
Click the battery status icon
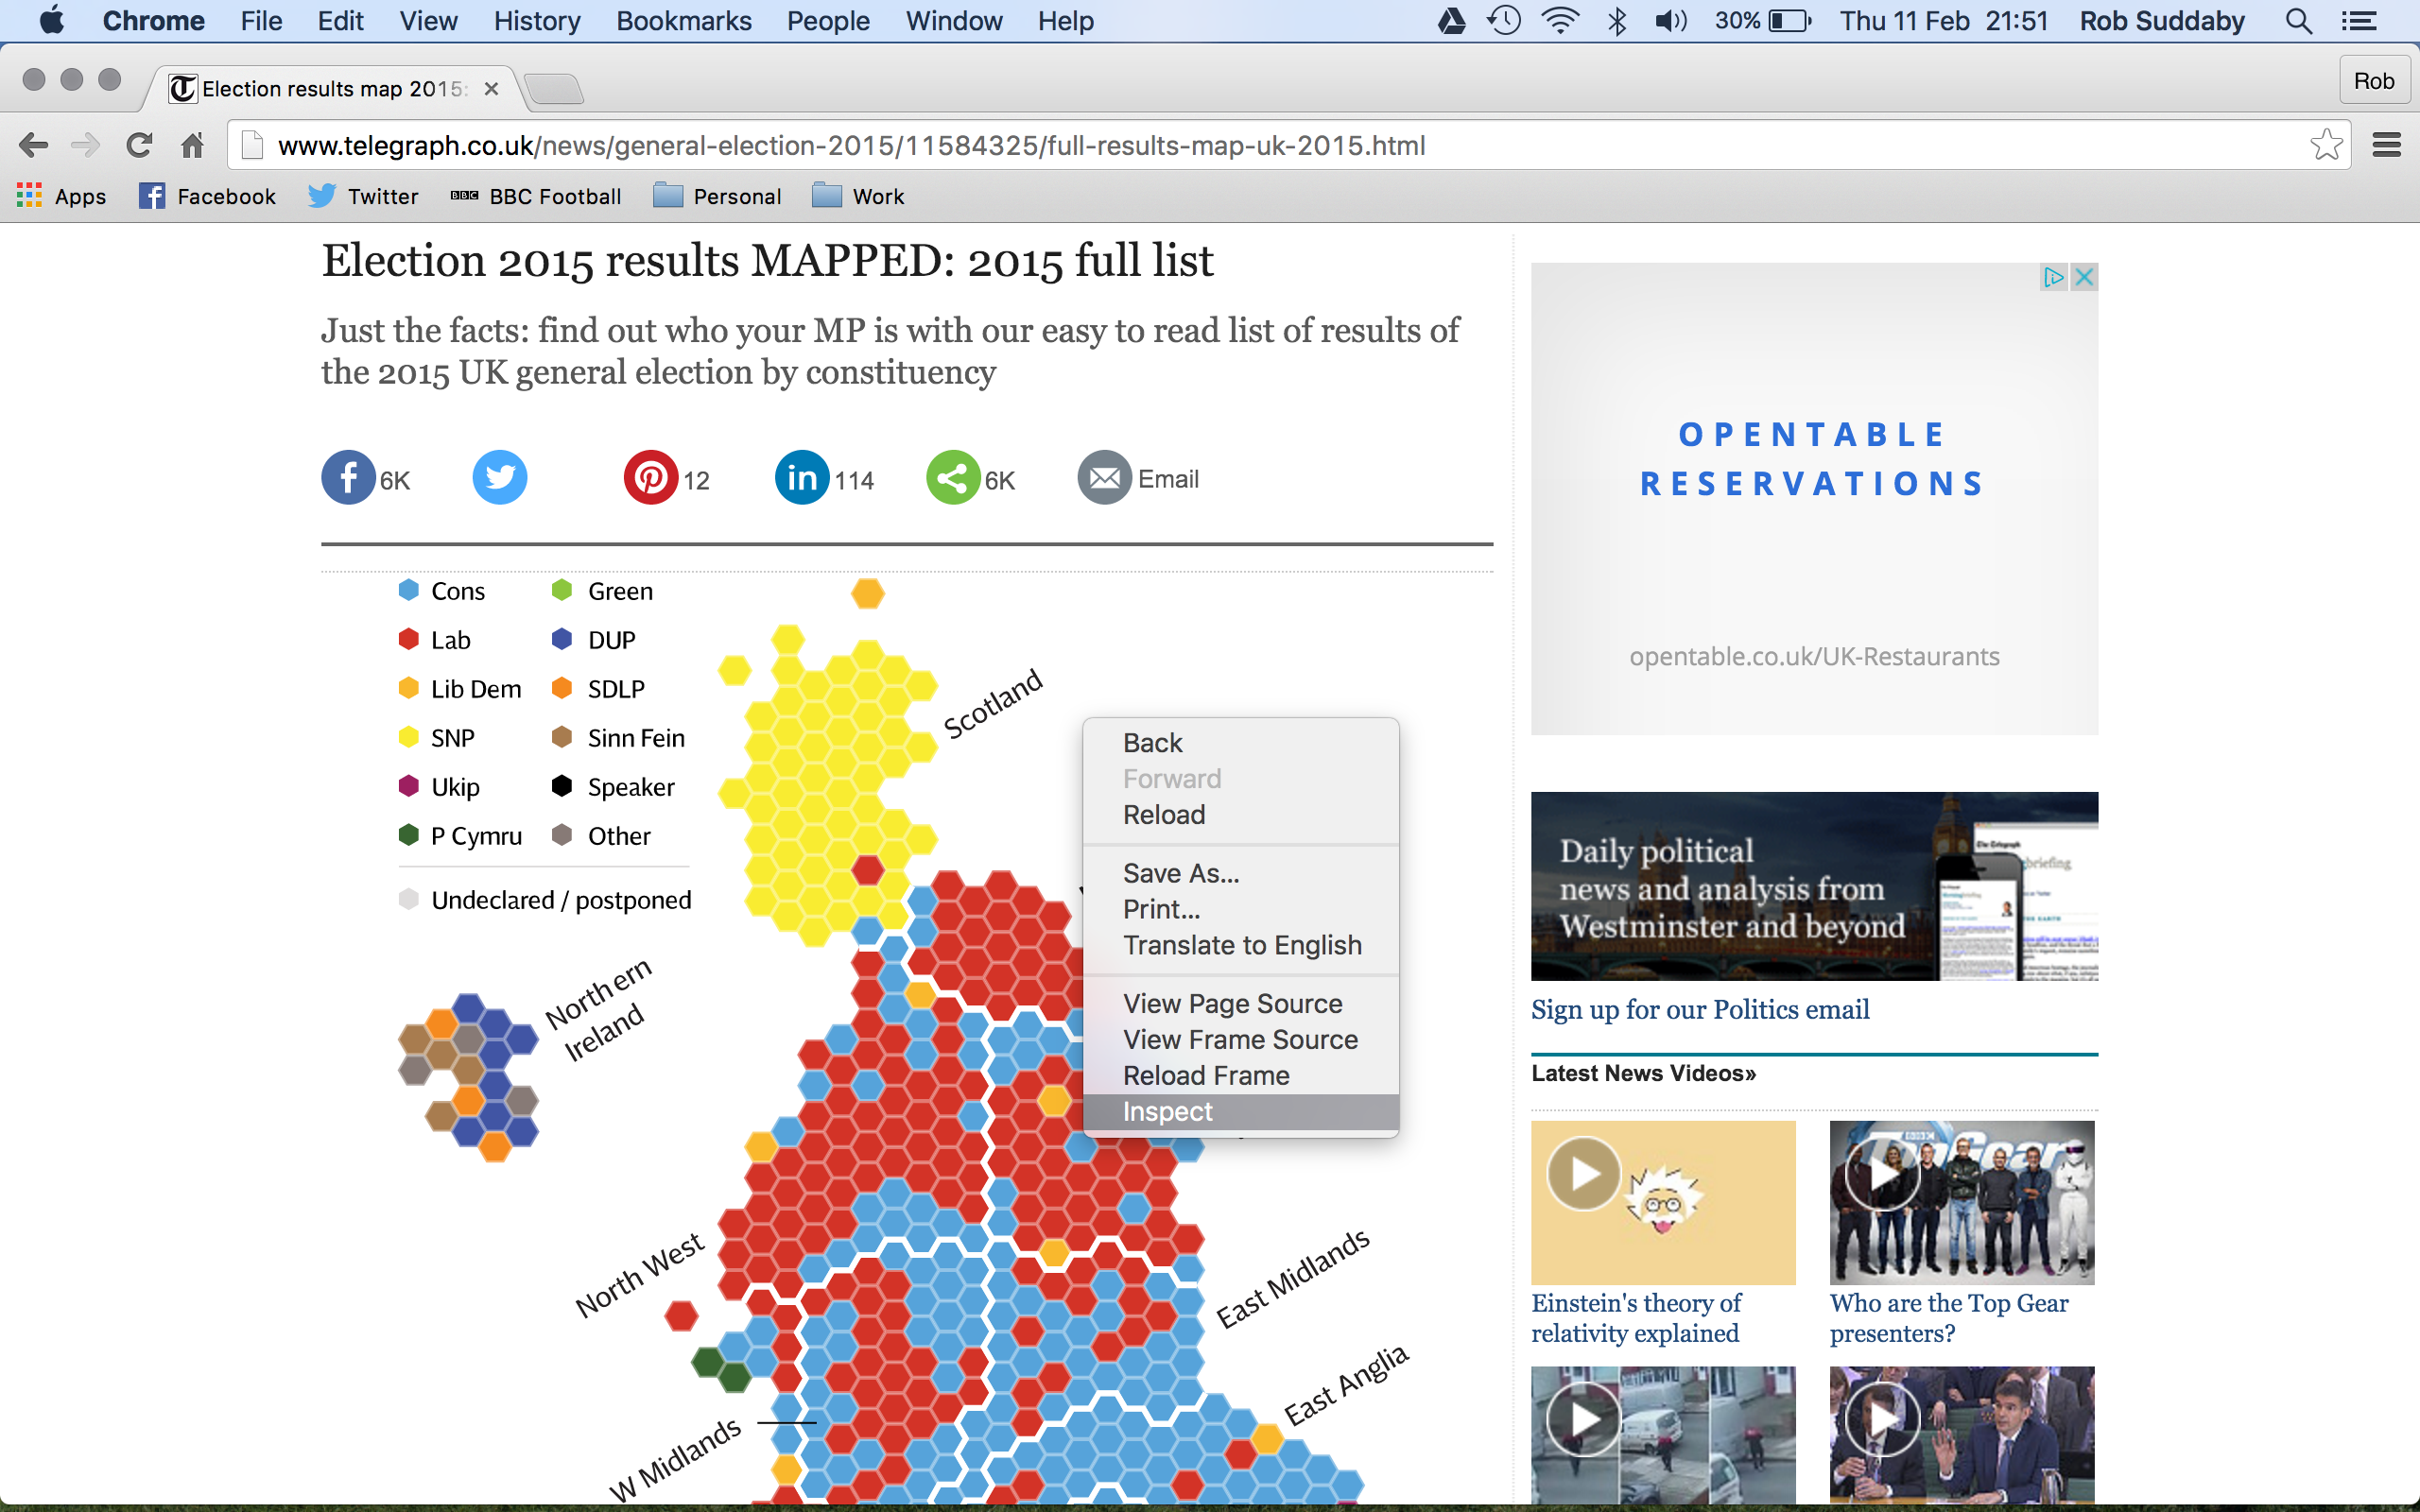pos(1789,21)
